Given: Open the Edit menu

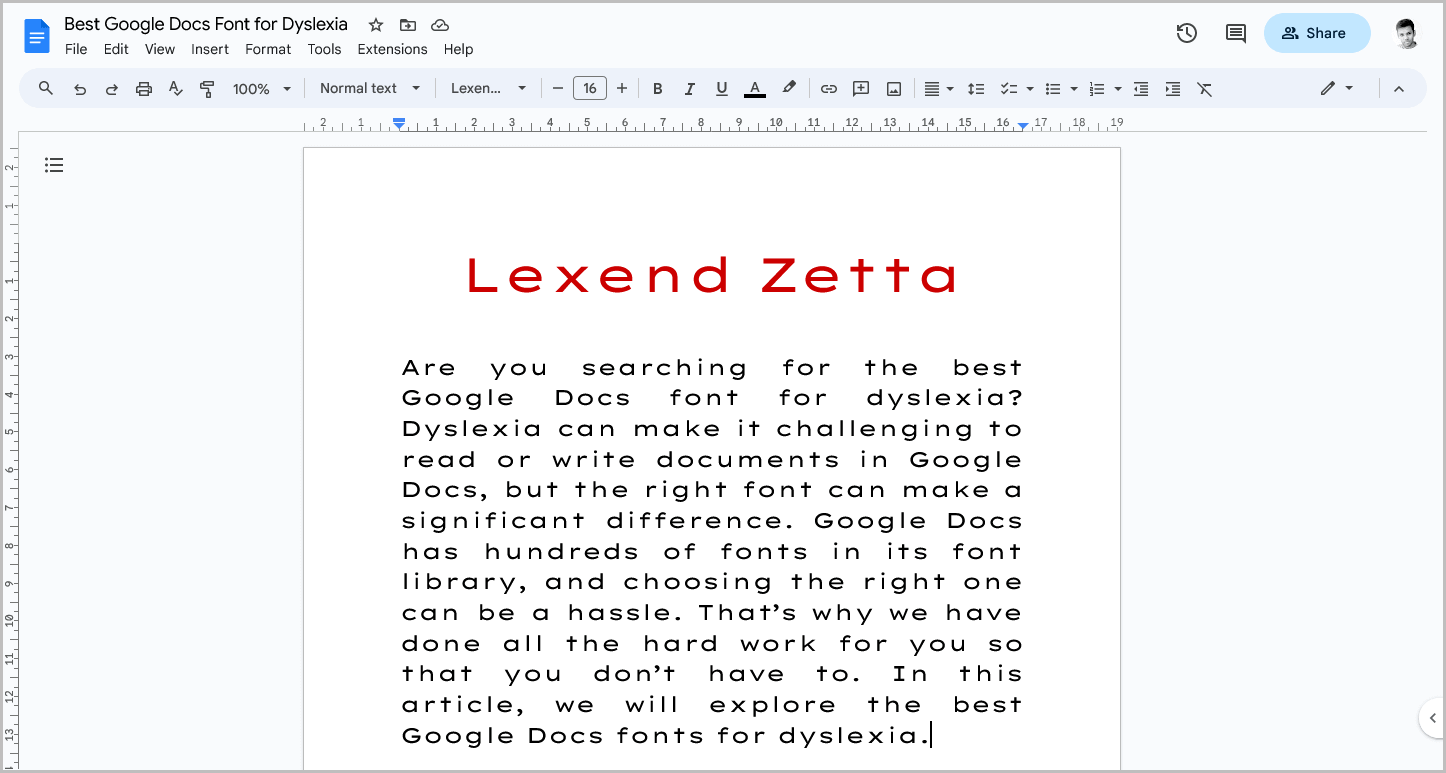Looking at the screenshot, I should (116, 49).
